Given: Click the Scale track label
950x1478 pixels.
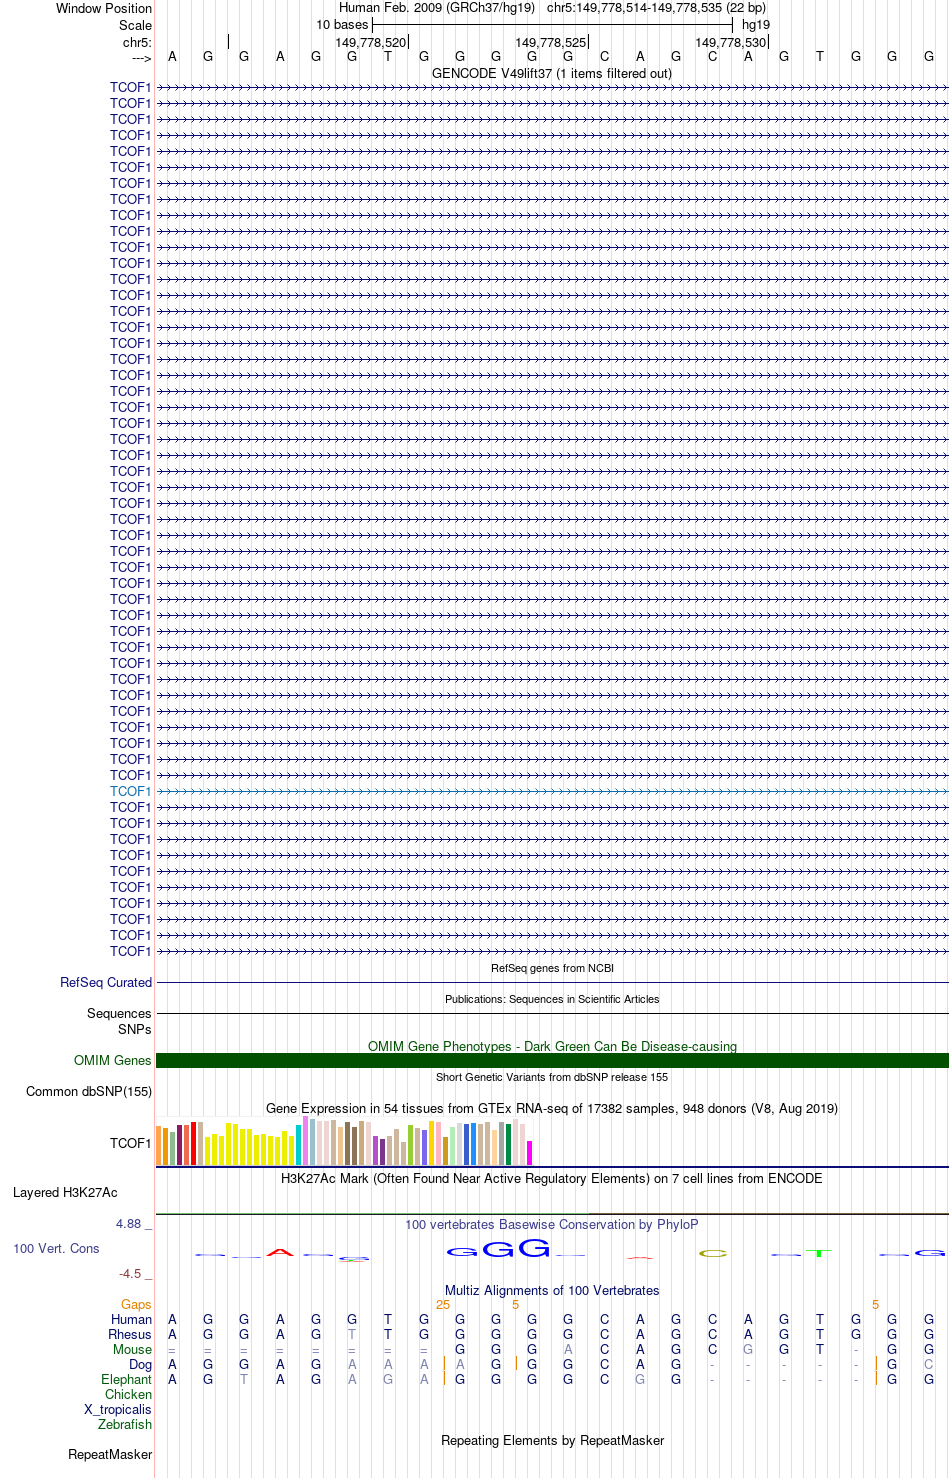Looking at the screenshot, I should [x=135, y=25].
